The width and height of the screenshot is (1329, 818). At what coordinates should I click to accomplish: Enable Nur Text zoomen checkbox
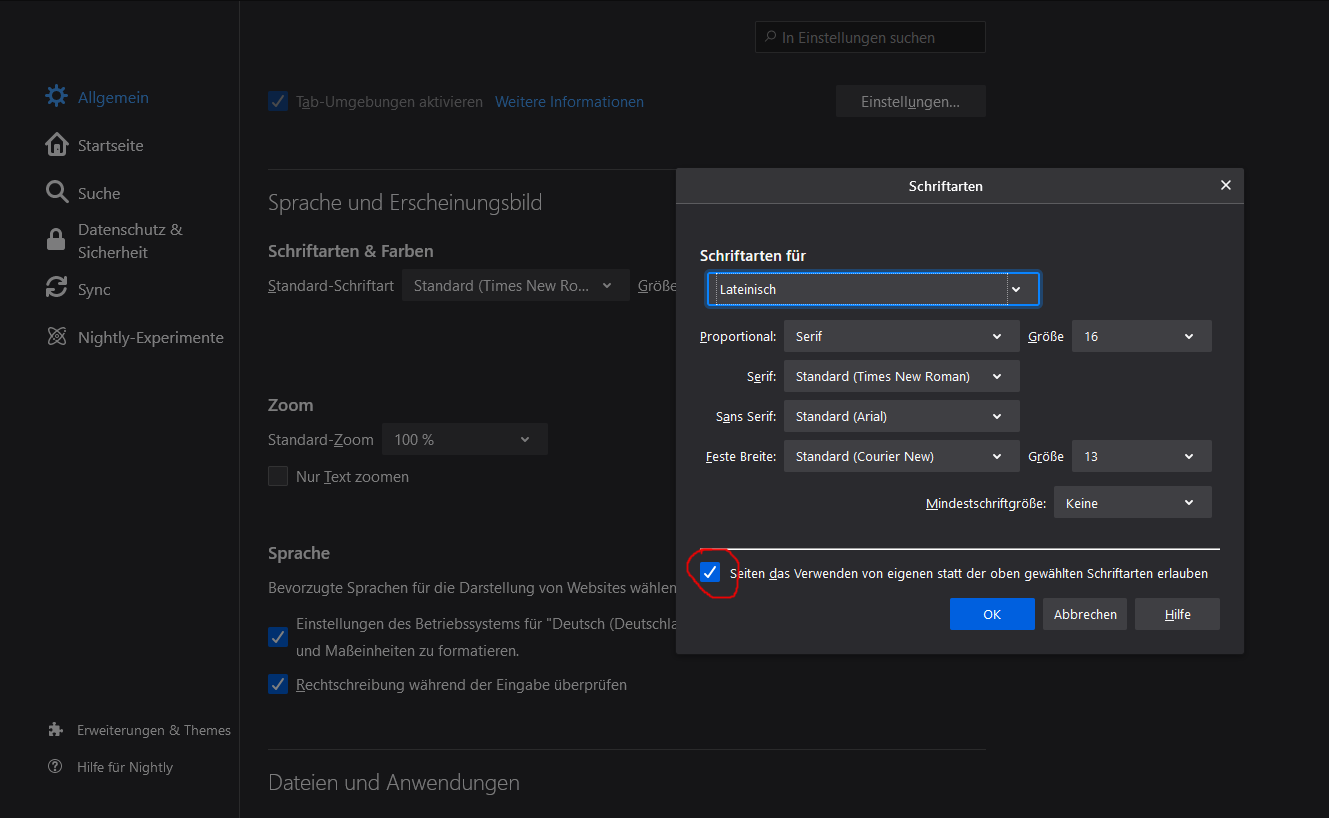tap(278, 477)
